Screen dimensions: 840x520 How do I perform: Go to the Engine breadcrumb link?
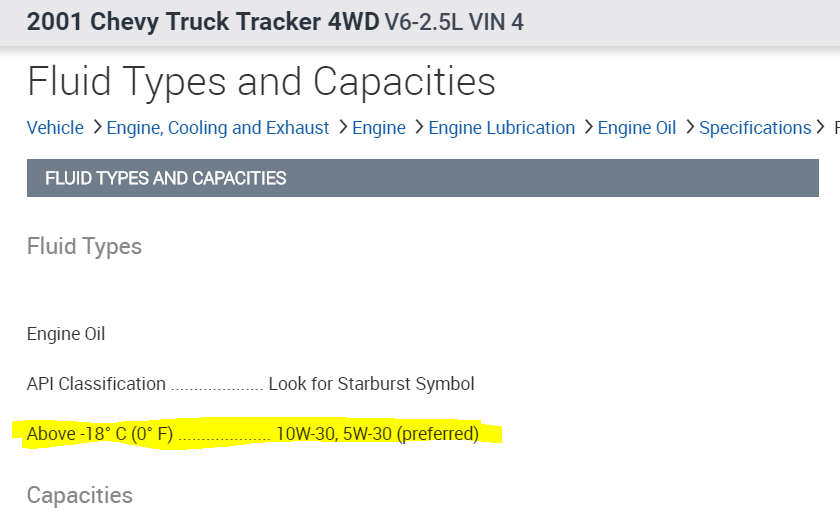(379, 128)
